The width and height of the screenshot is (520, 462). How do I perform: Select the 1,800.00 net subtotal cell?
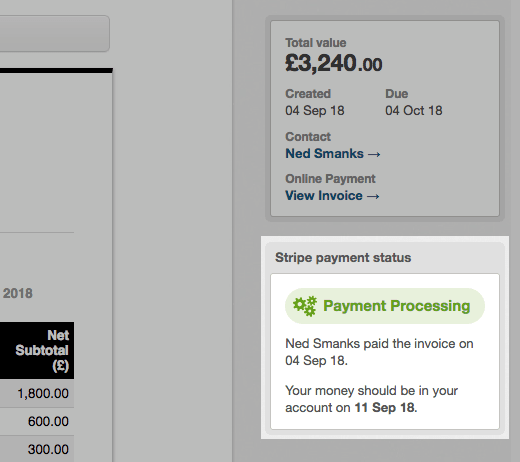pyautogui.click(x=37, y=393)
